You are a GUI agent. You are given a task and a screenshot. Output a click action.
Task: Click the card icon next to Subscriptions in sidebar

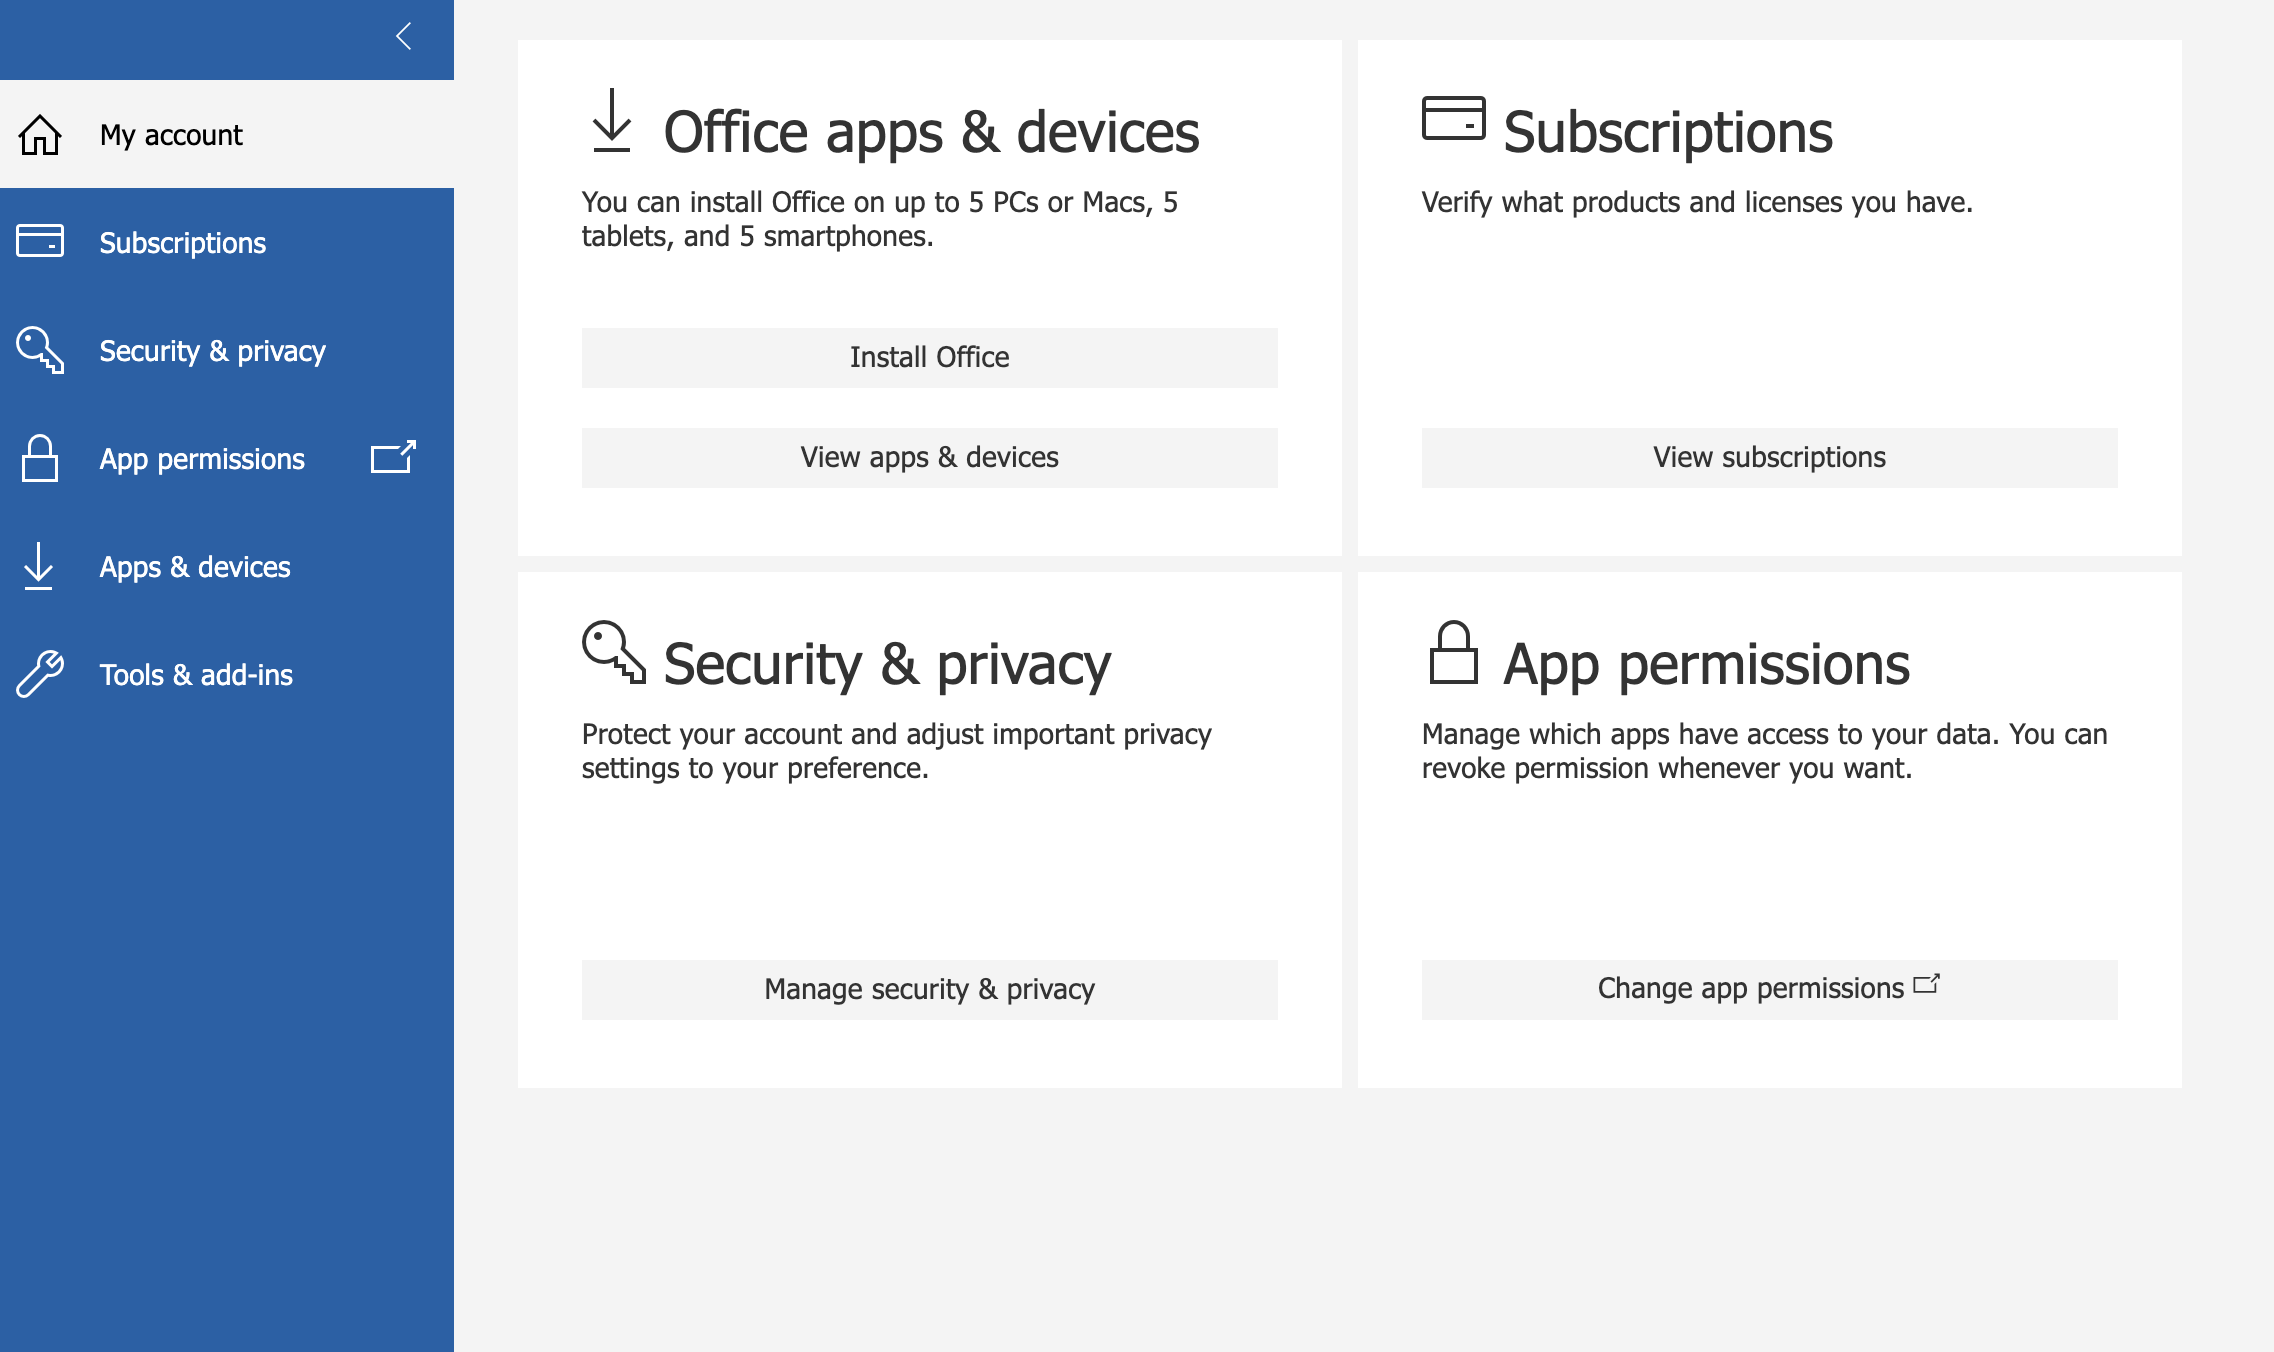tap(40, 241)
